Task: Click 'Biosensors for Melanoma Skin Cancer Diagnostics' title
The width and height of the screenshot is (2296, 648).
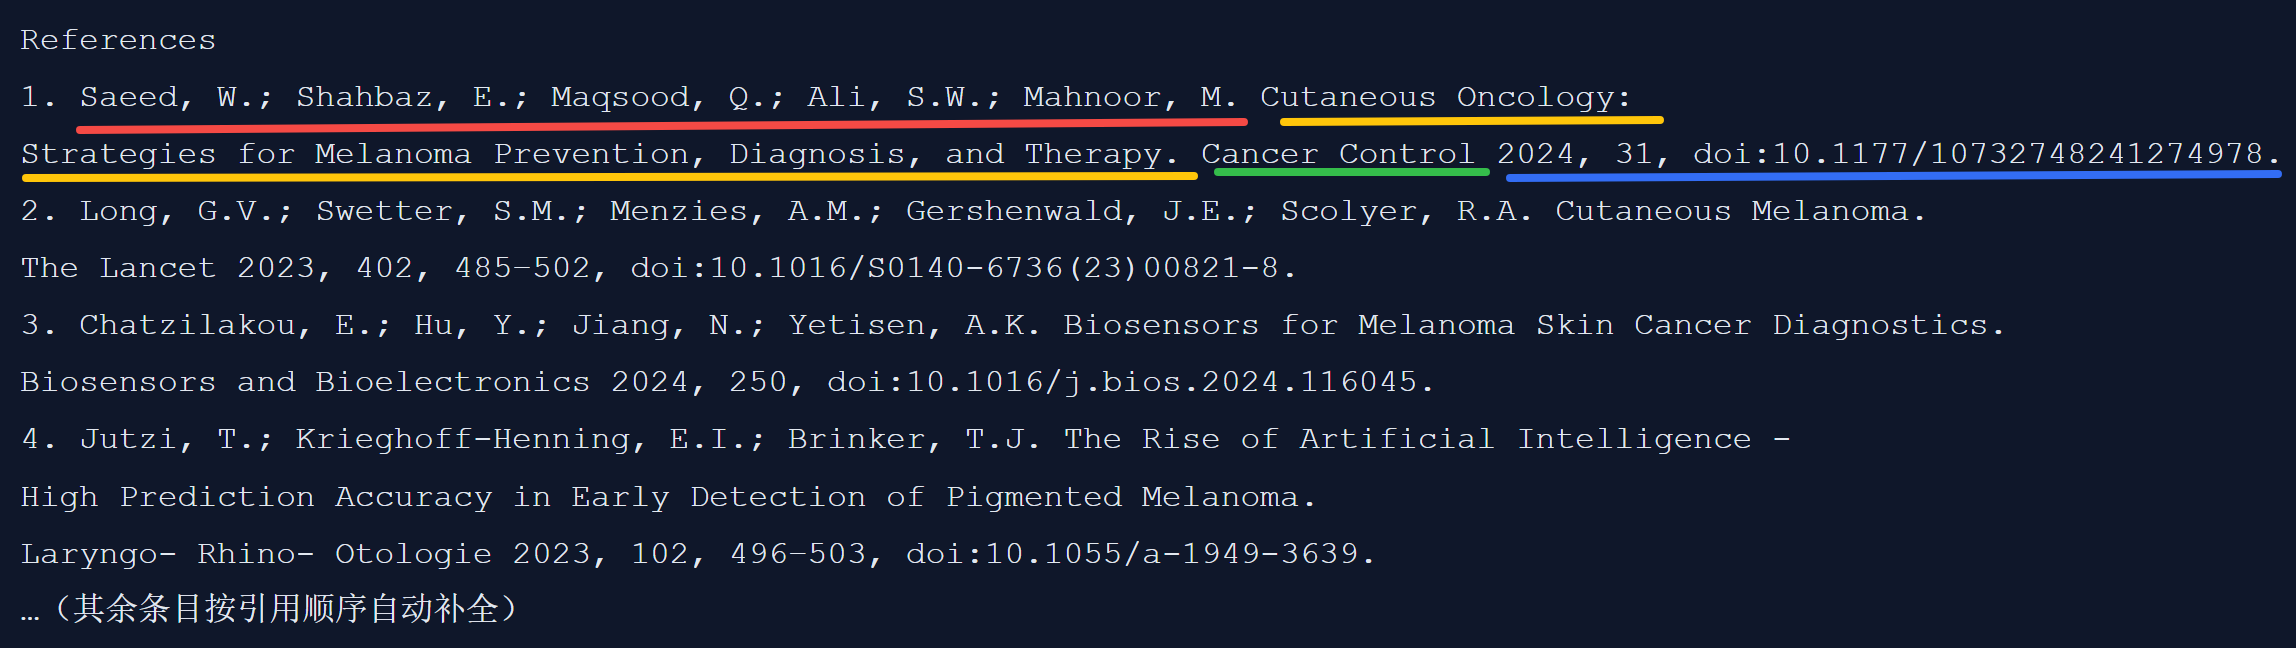Action: click(1534, 325)
